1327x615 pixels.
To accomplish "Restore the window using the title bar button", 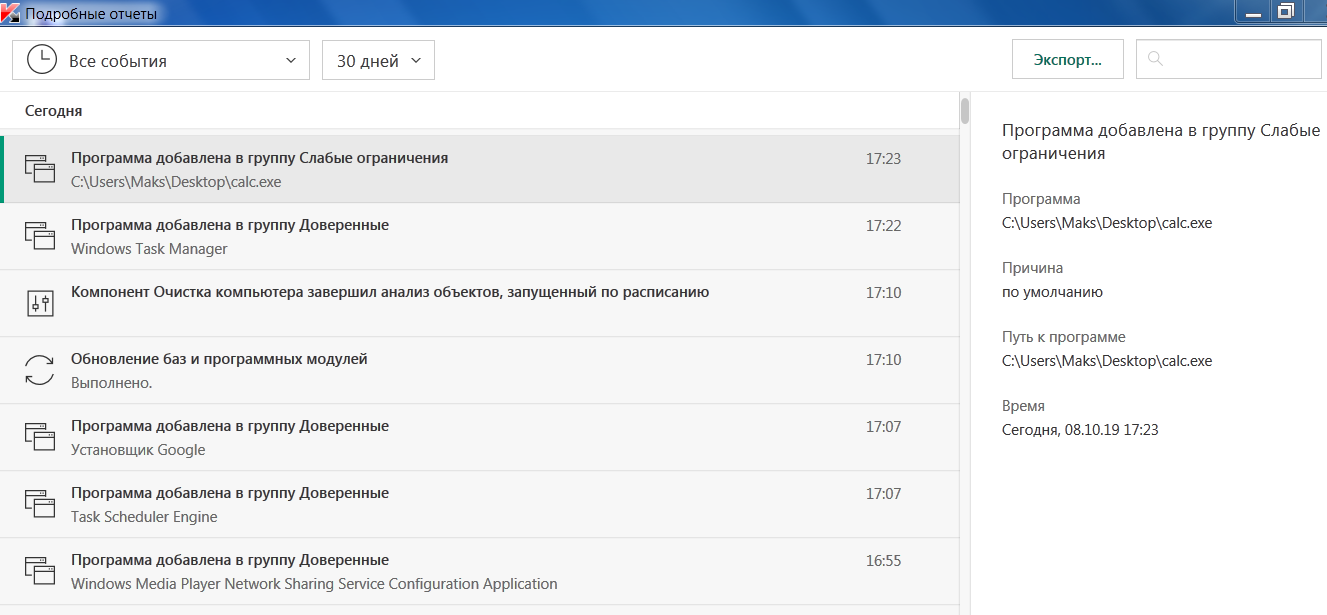I will click(x=1285, y=11).
